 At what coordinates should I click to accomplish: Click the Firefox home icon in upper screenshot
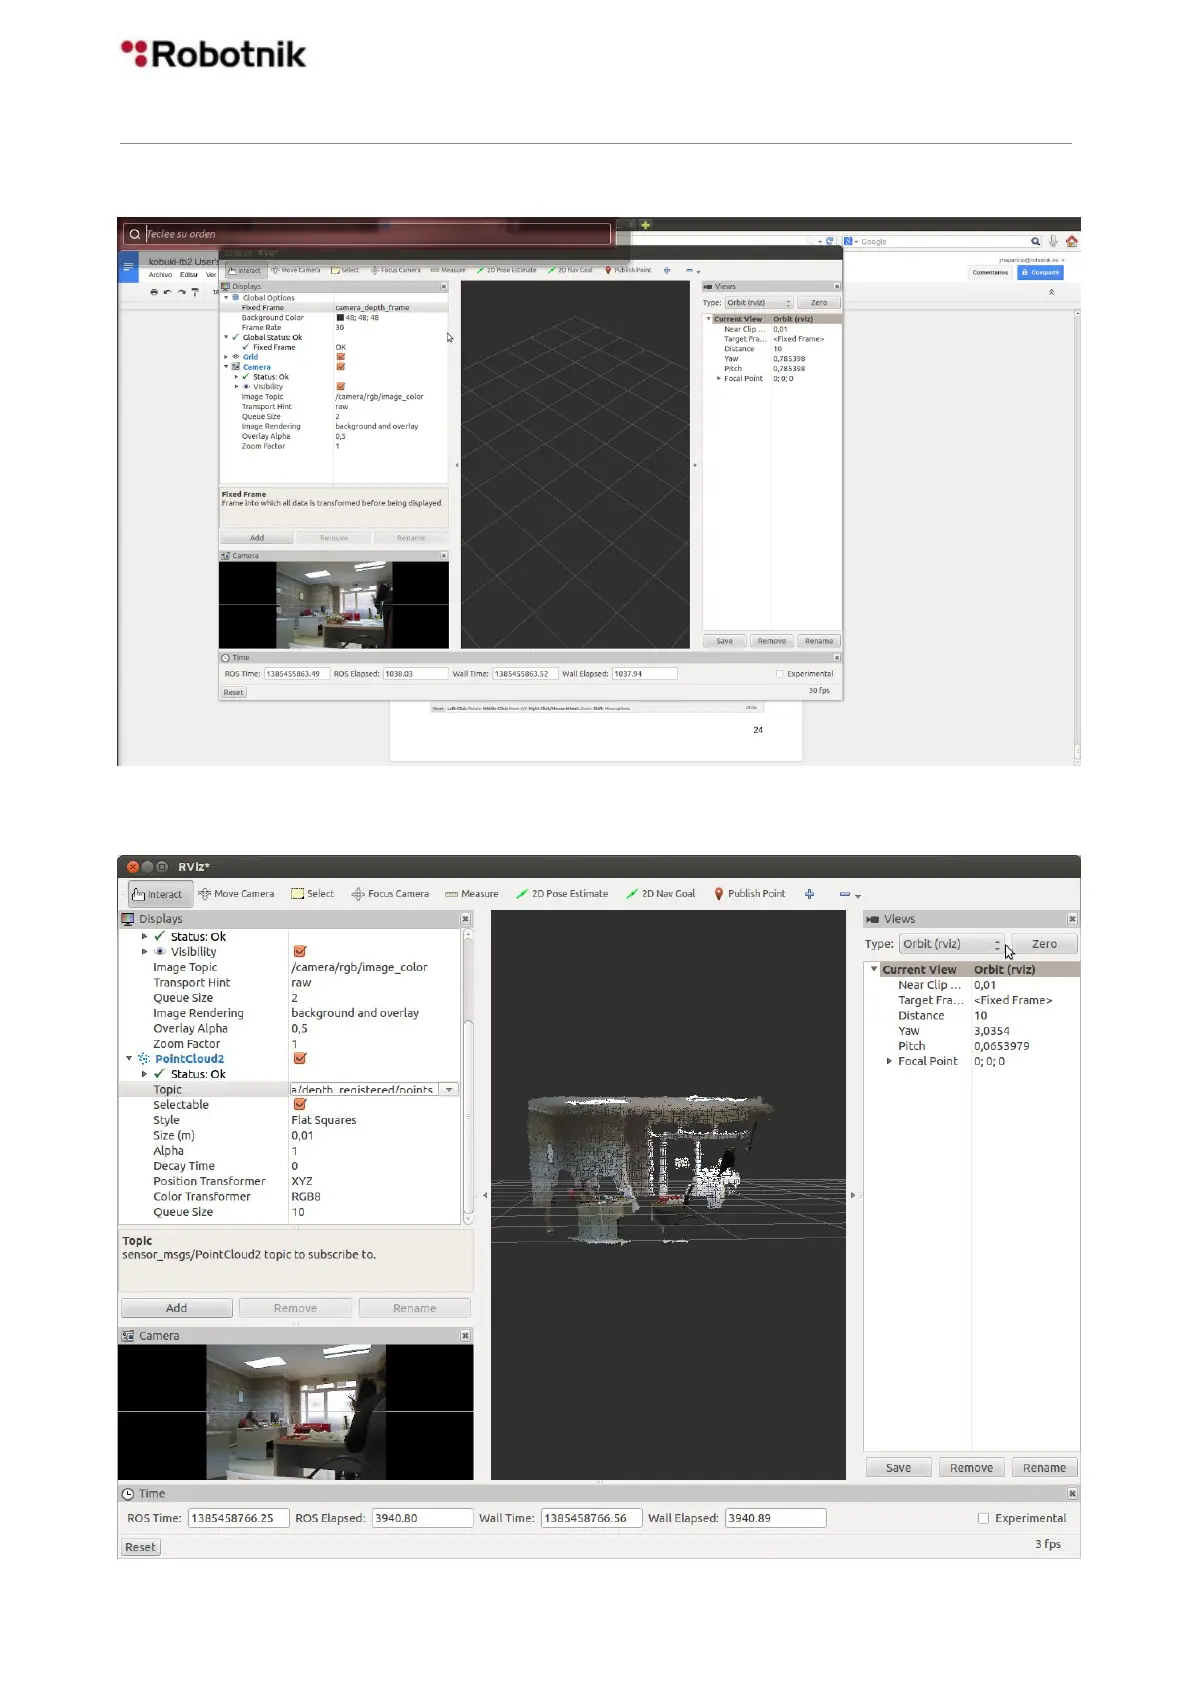[1072, 241]
